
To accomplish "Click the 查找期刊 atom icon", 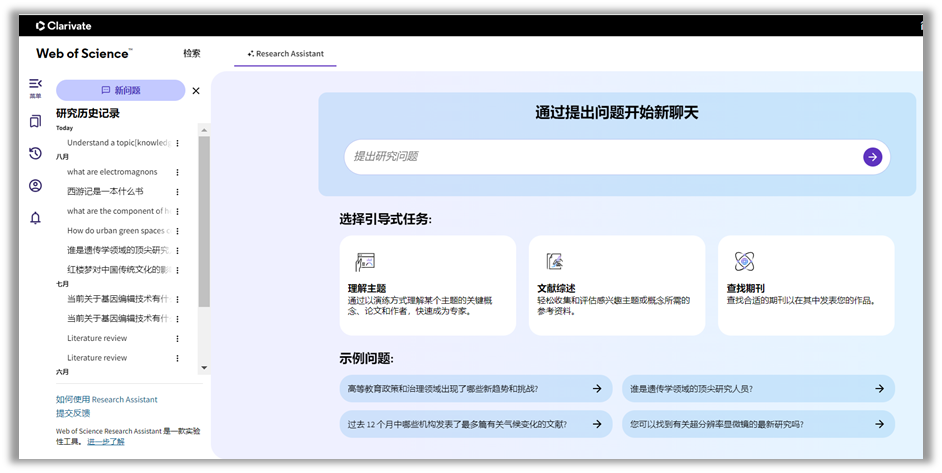I will (x=743, y=262).
